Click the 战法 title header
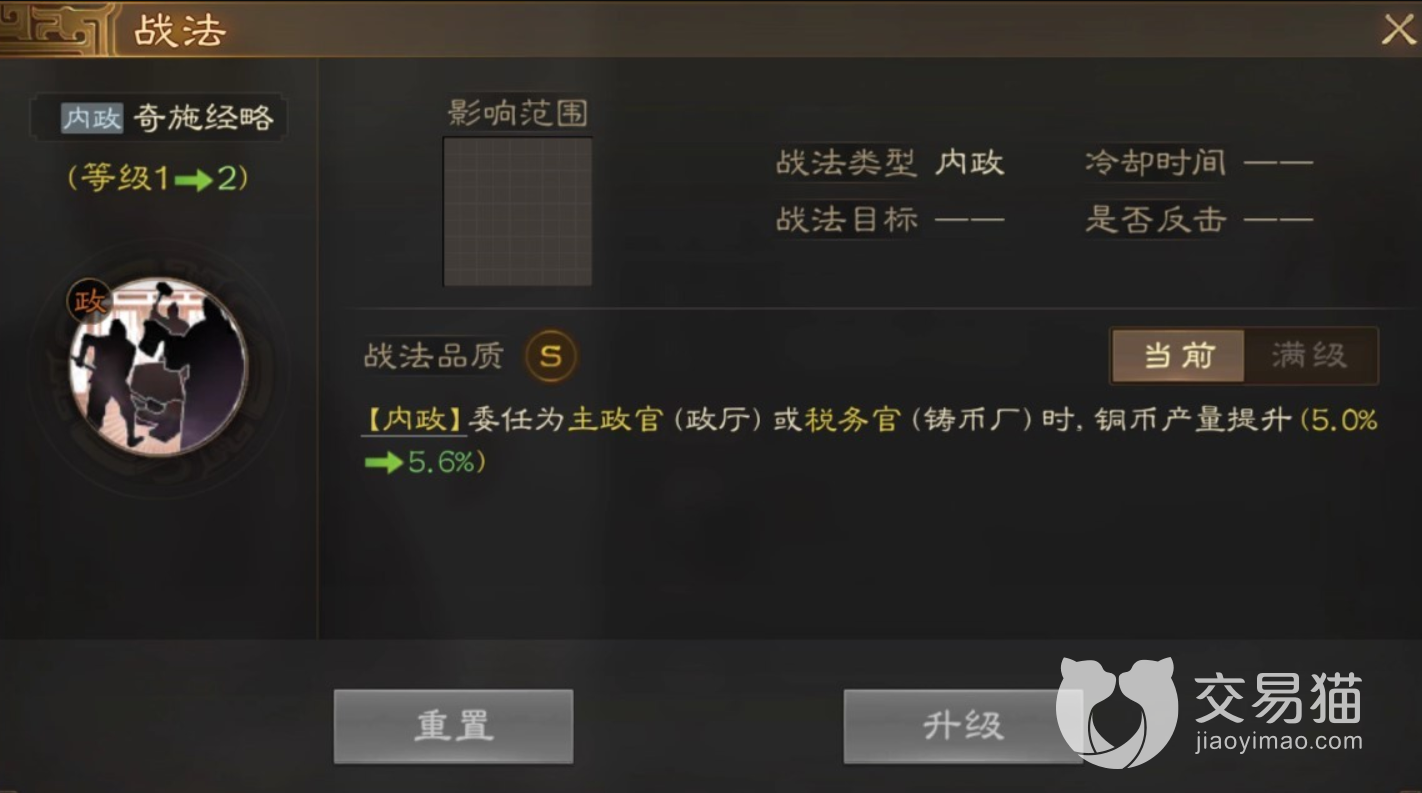This screenshot has width=1422, height=793. (x=180, y=31)
